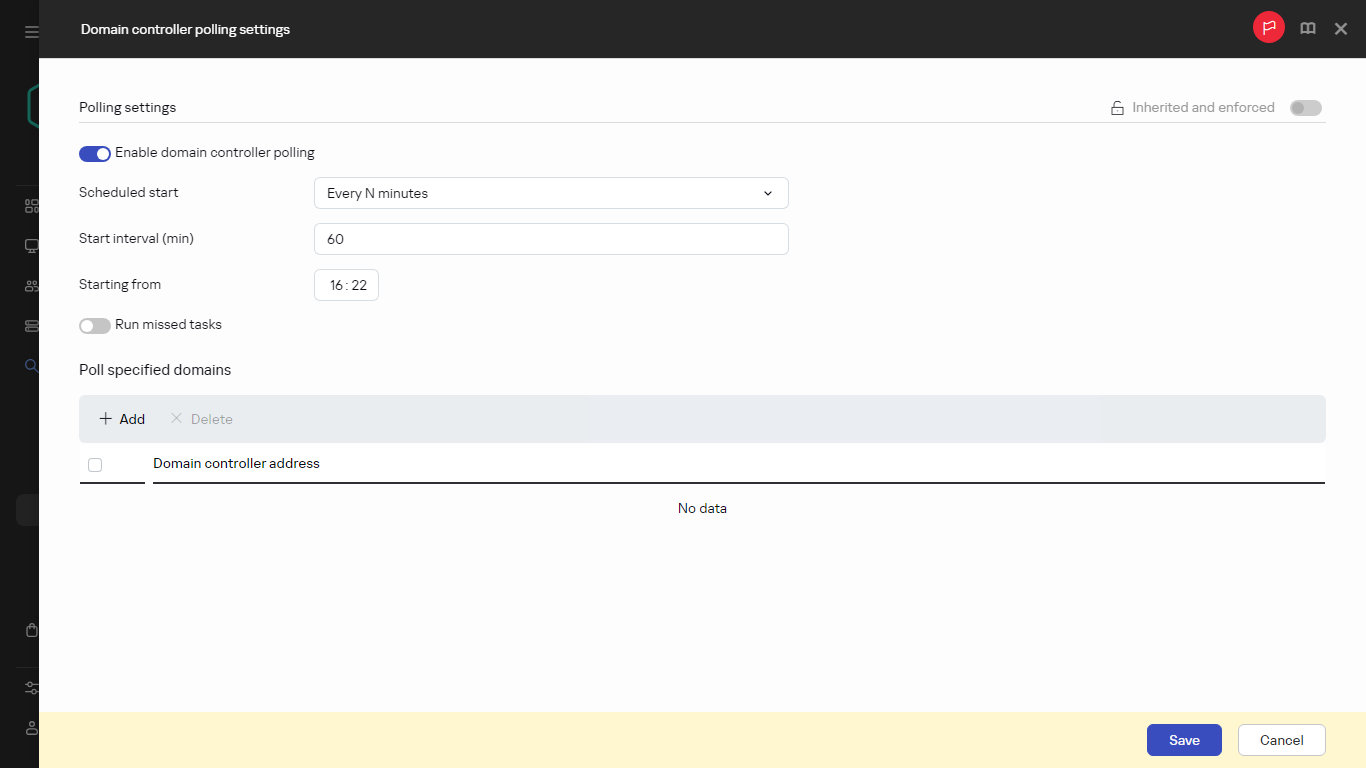Select all rows in the domains table
Image resolution: width=1366 pixels, height=768 pixels.
(x=95, y=464)
